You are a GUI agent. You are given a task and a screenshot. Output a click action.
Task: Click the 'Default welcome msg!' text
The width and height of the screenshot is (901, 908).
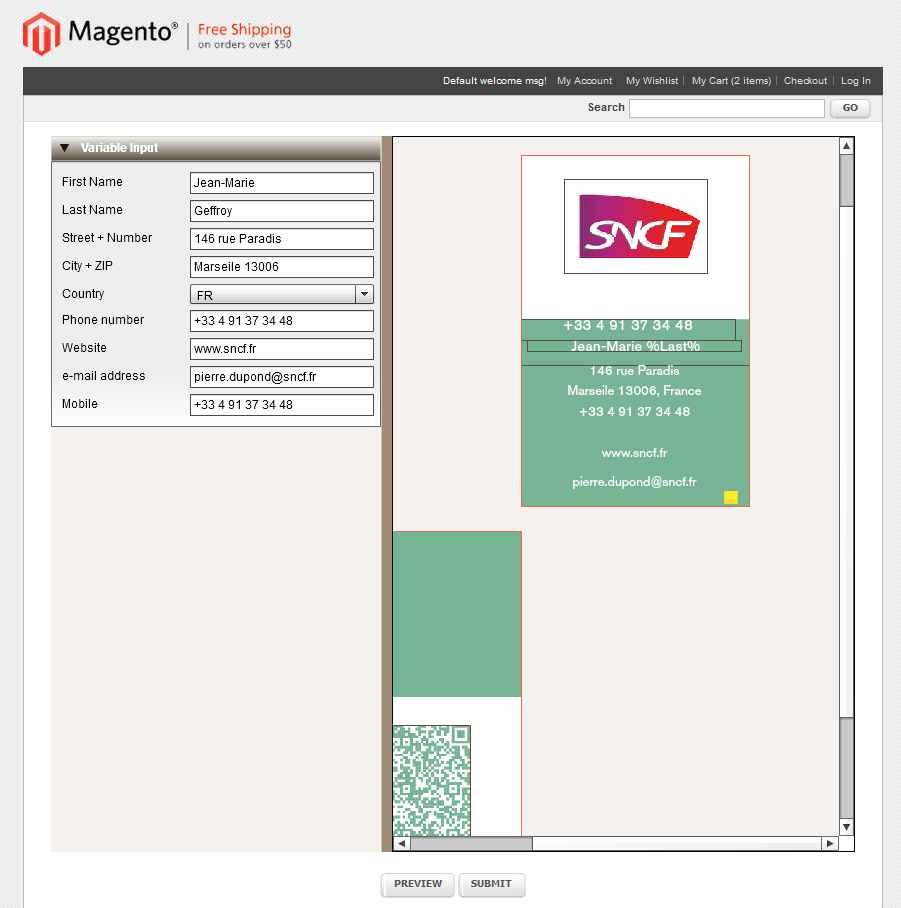[495, 81]
